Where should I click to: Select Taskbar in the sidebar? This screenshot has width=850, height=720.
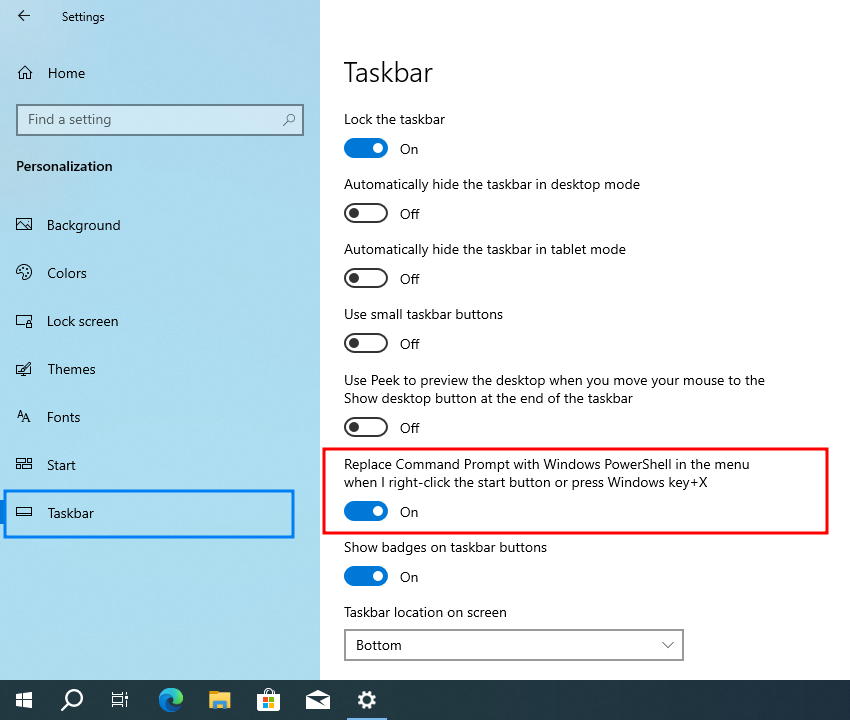pos(149,513)
